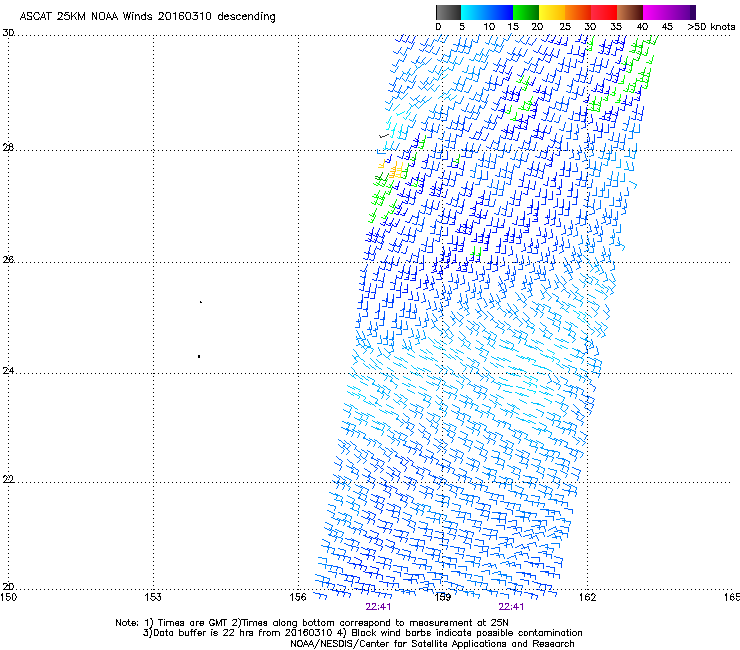Click the latitude label '28'
The image size is (740, 650).
point(8,148)
